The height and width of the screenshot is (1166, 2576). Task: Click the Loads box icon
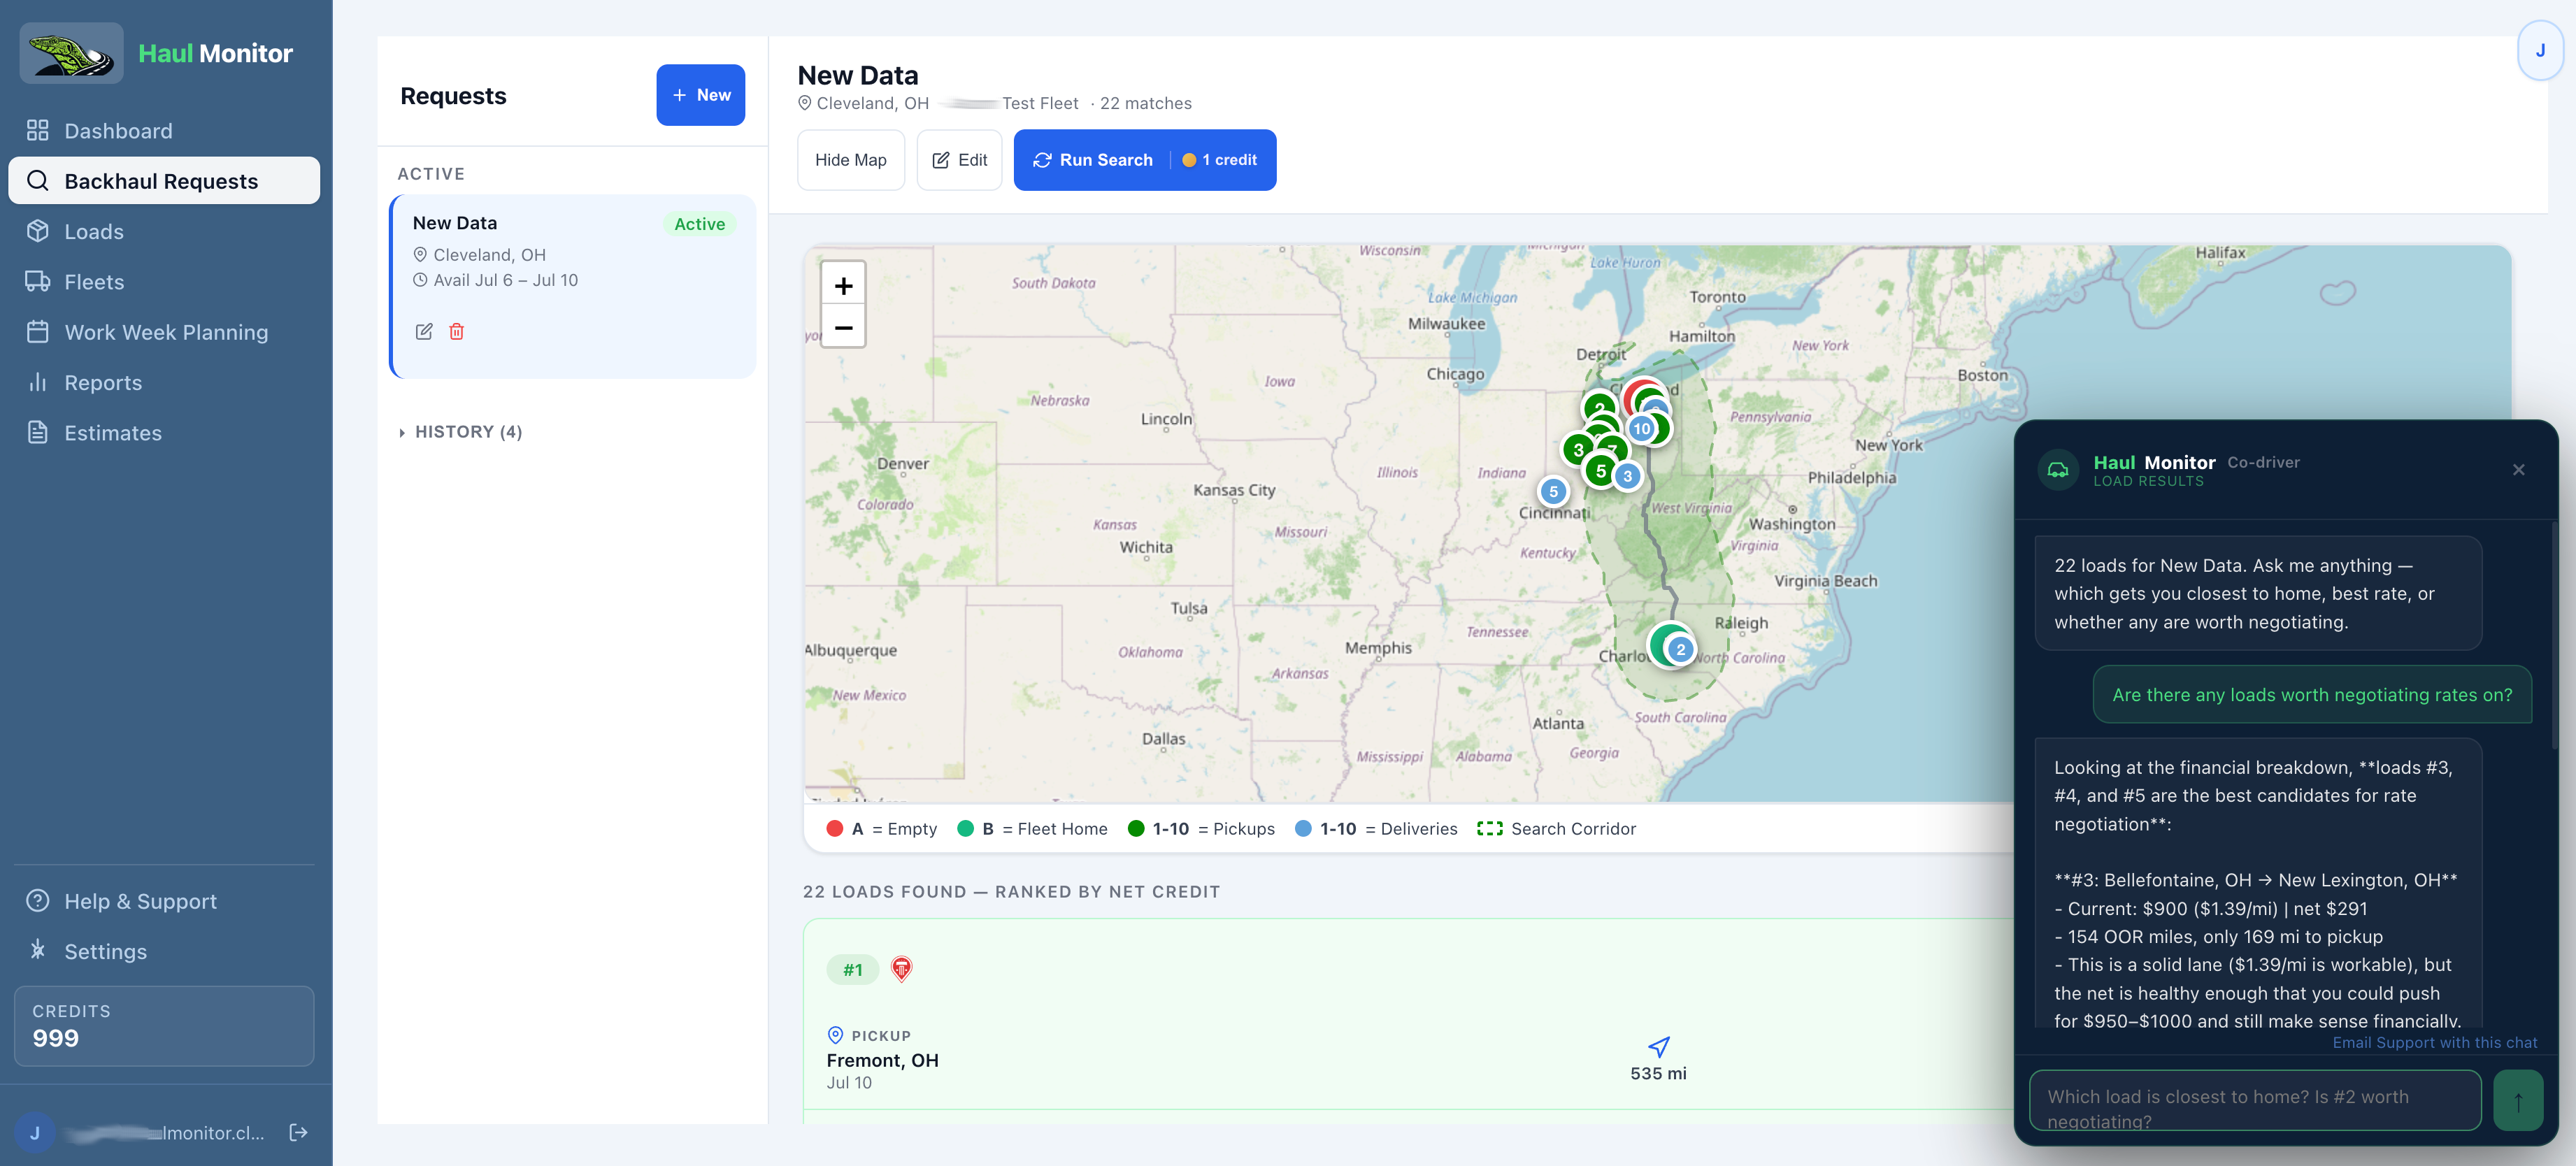point(38,231)
